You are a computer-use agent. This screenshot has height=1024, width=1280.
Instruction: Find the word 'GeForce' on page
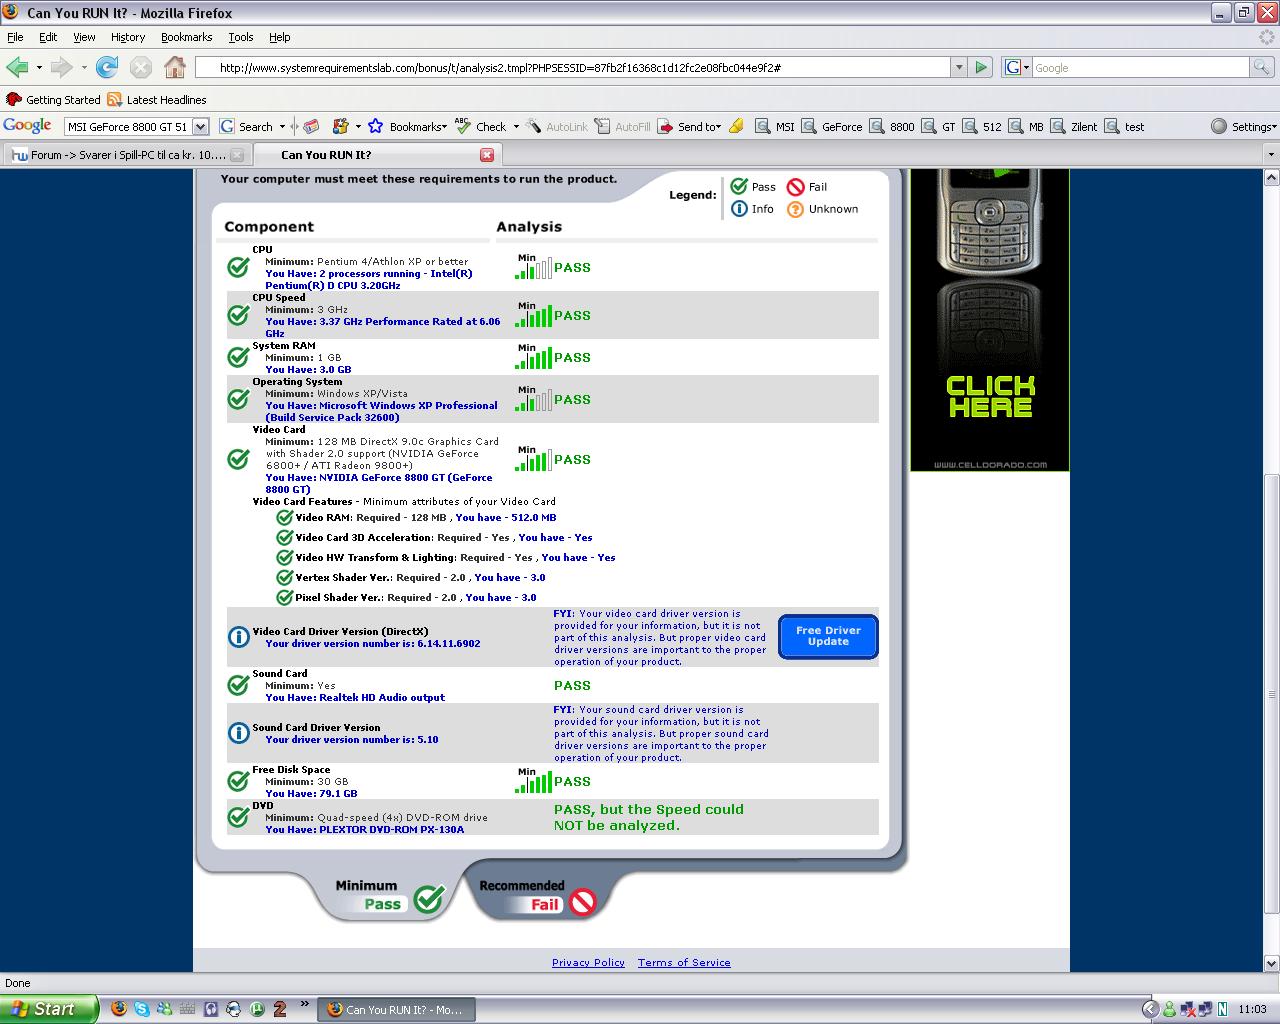832,127
